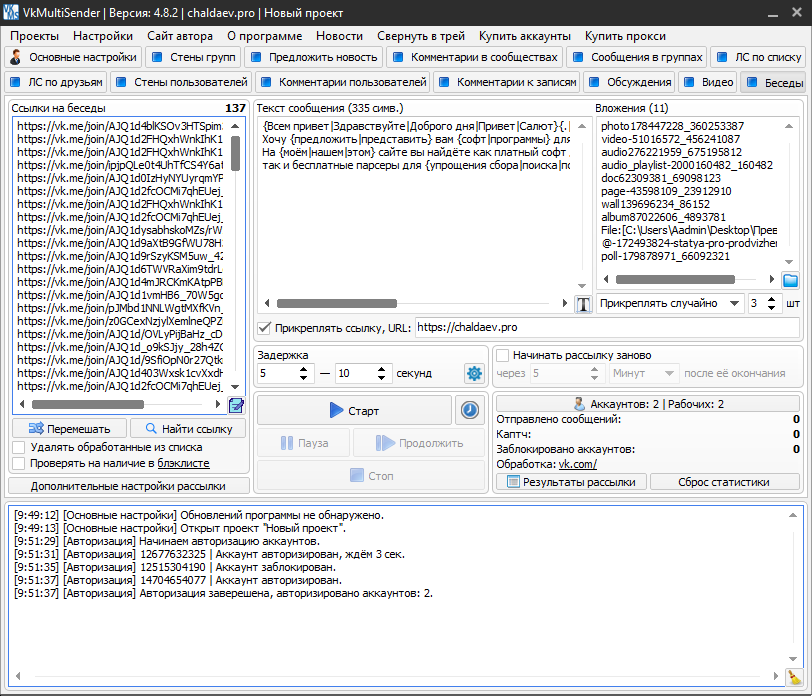Select link beginning https://vk.me/join/ipjpQLe0t4UhTfCS4Y6a
This screenshot has height=696, width=812.
pos(120,165)
